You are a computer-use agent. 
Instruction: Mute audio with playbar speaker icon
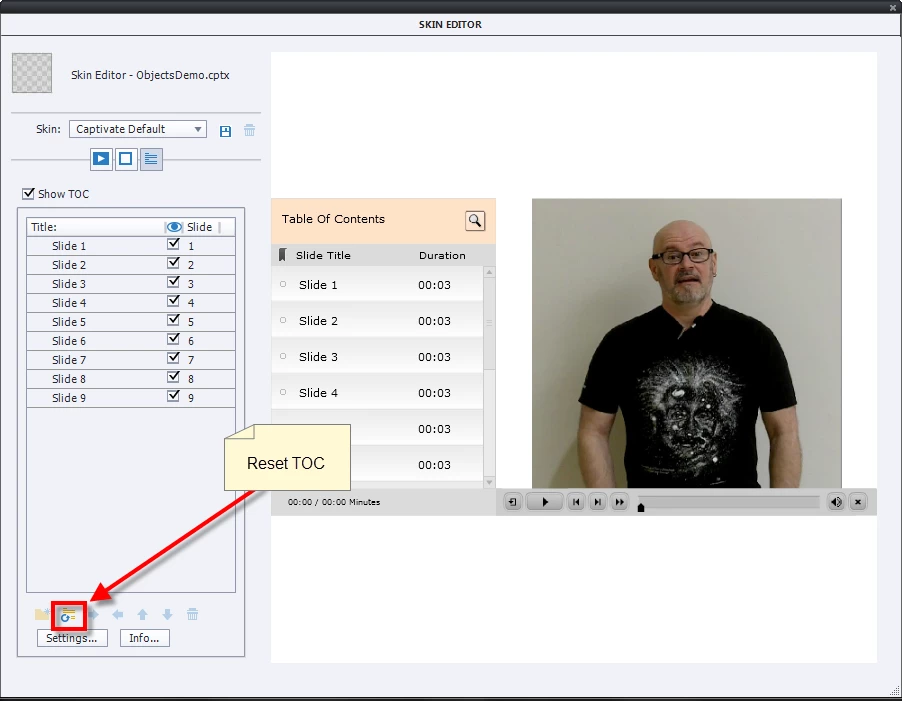point(836,502)
